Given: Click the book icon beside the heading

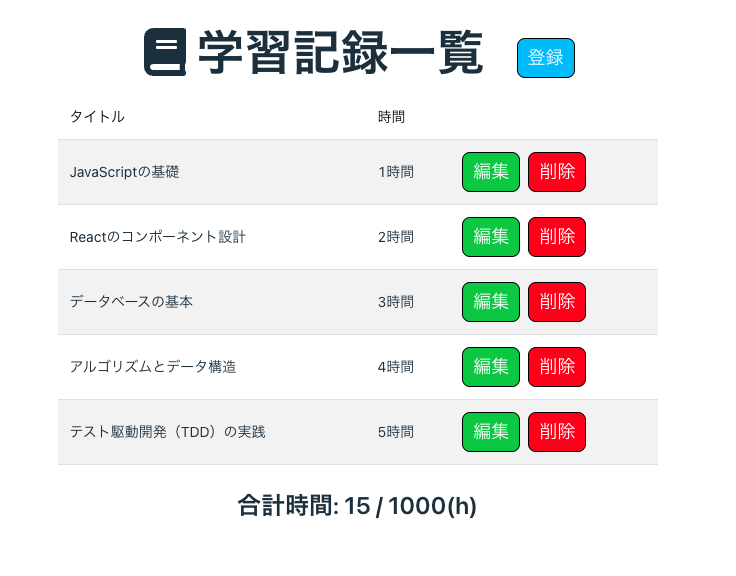Looking at the screenshot, I should 165,52.
